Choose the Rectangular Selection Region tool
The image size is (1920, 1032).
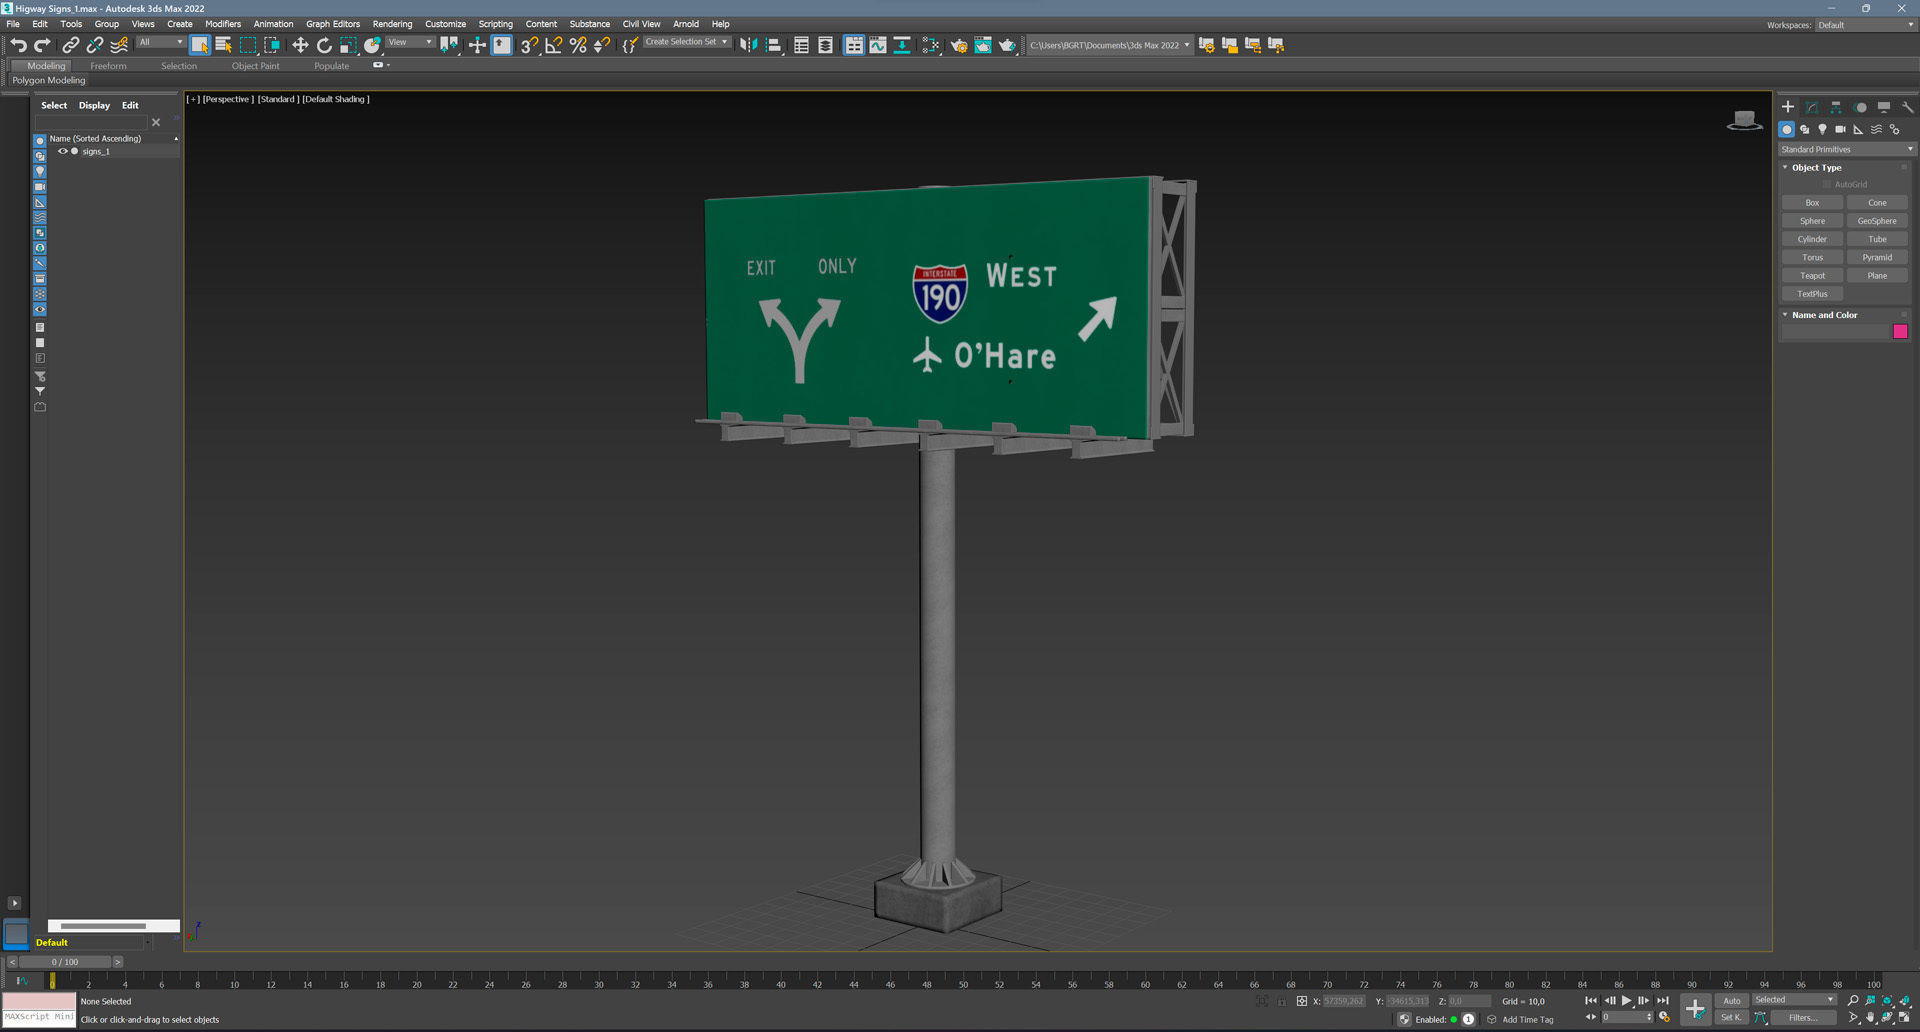[247, 45]
